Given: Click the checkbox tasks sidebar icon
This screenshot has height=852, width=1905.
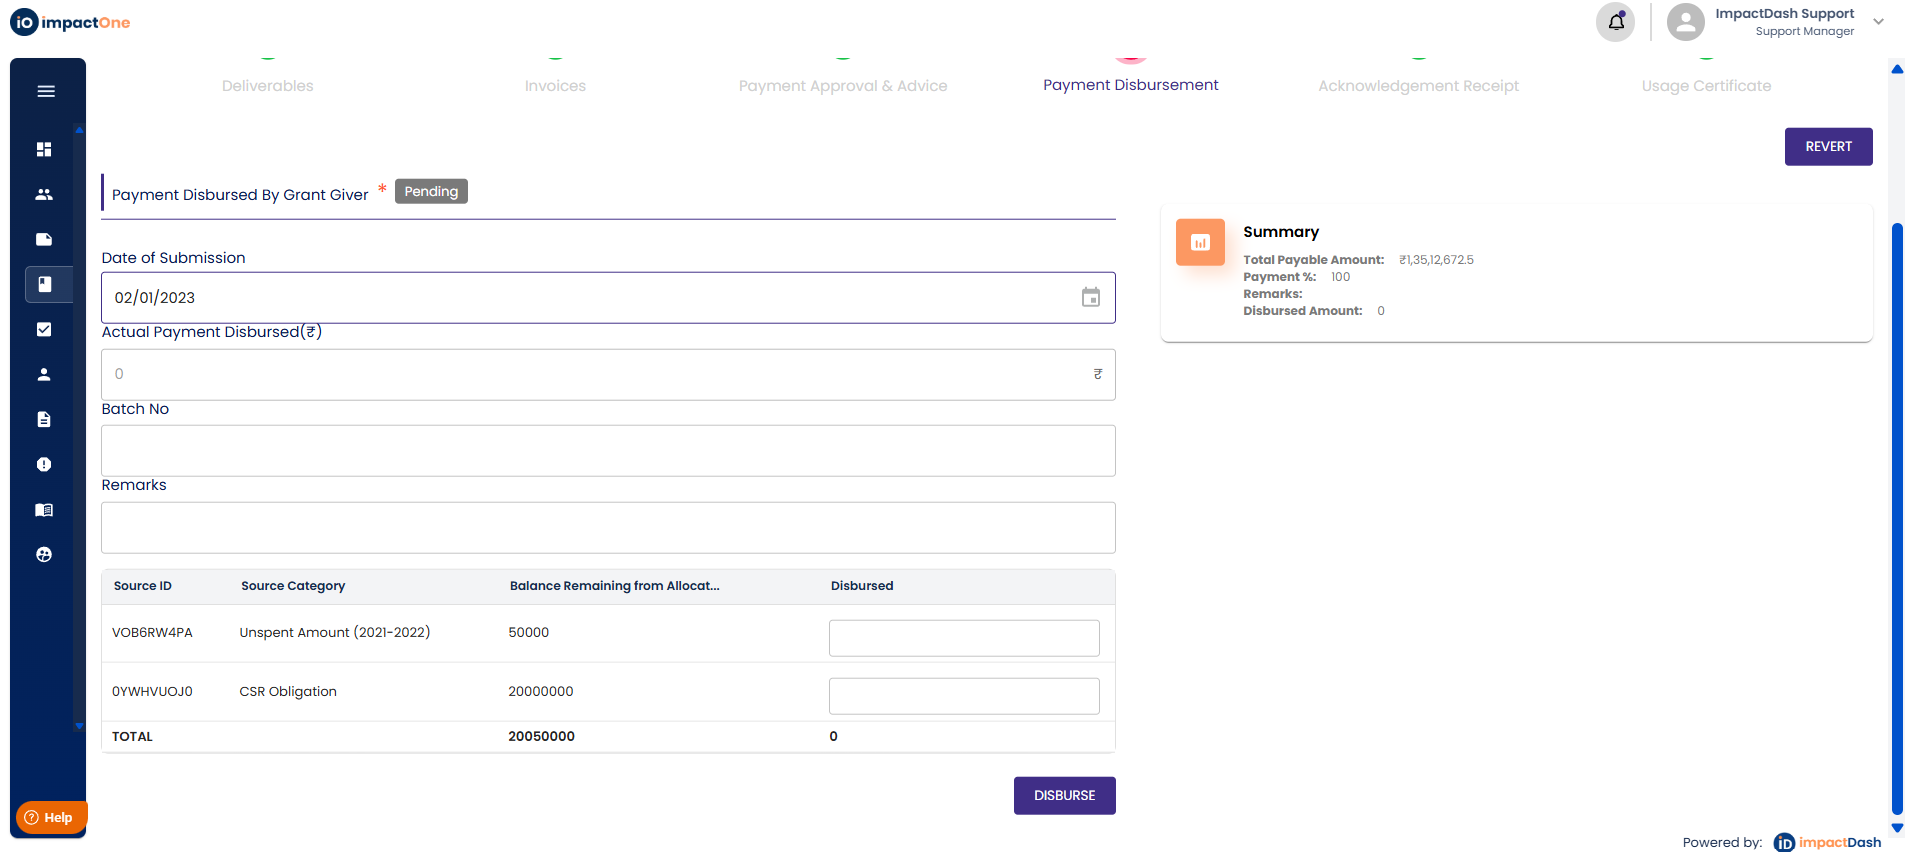Looking at the screenshot, I should coord(44,329).
